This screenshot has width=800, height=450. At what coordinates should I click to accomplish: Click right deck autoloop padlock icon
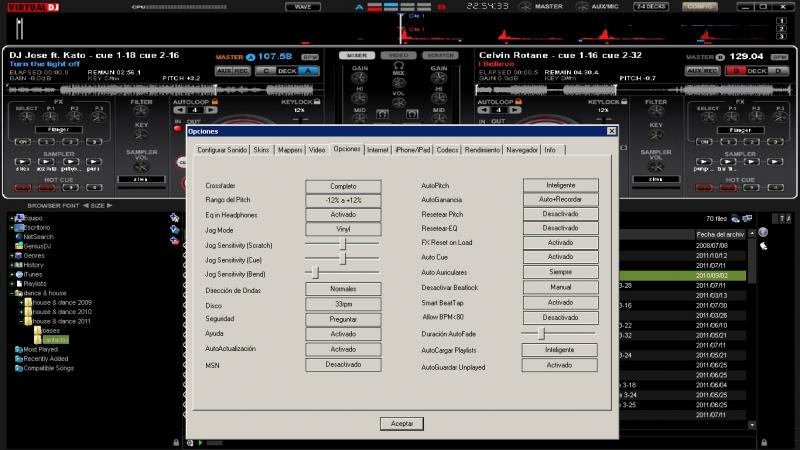[x=518, y=102]
